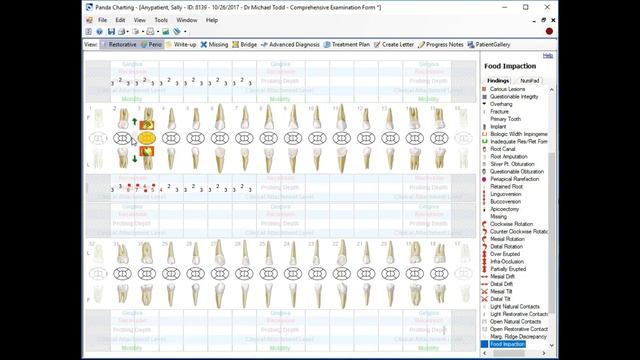Click the red record circle icon
This screenshot has height=360, width=640.
tap(549, 31)
